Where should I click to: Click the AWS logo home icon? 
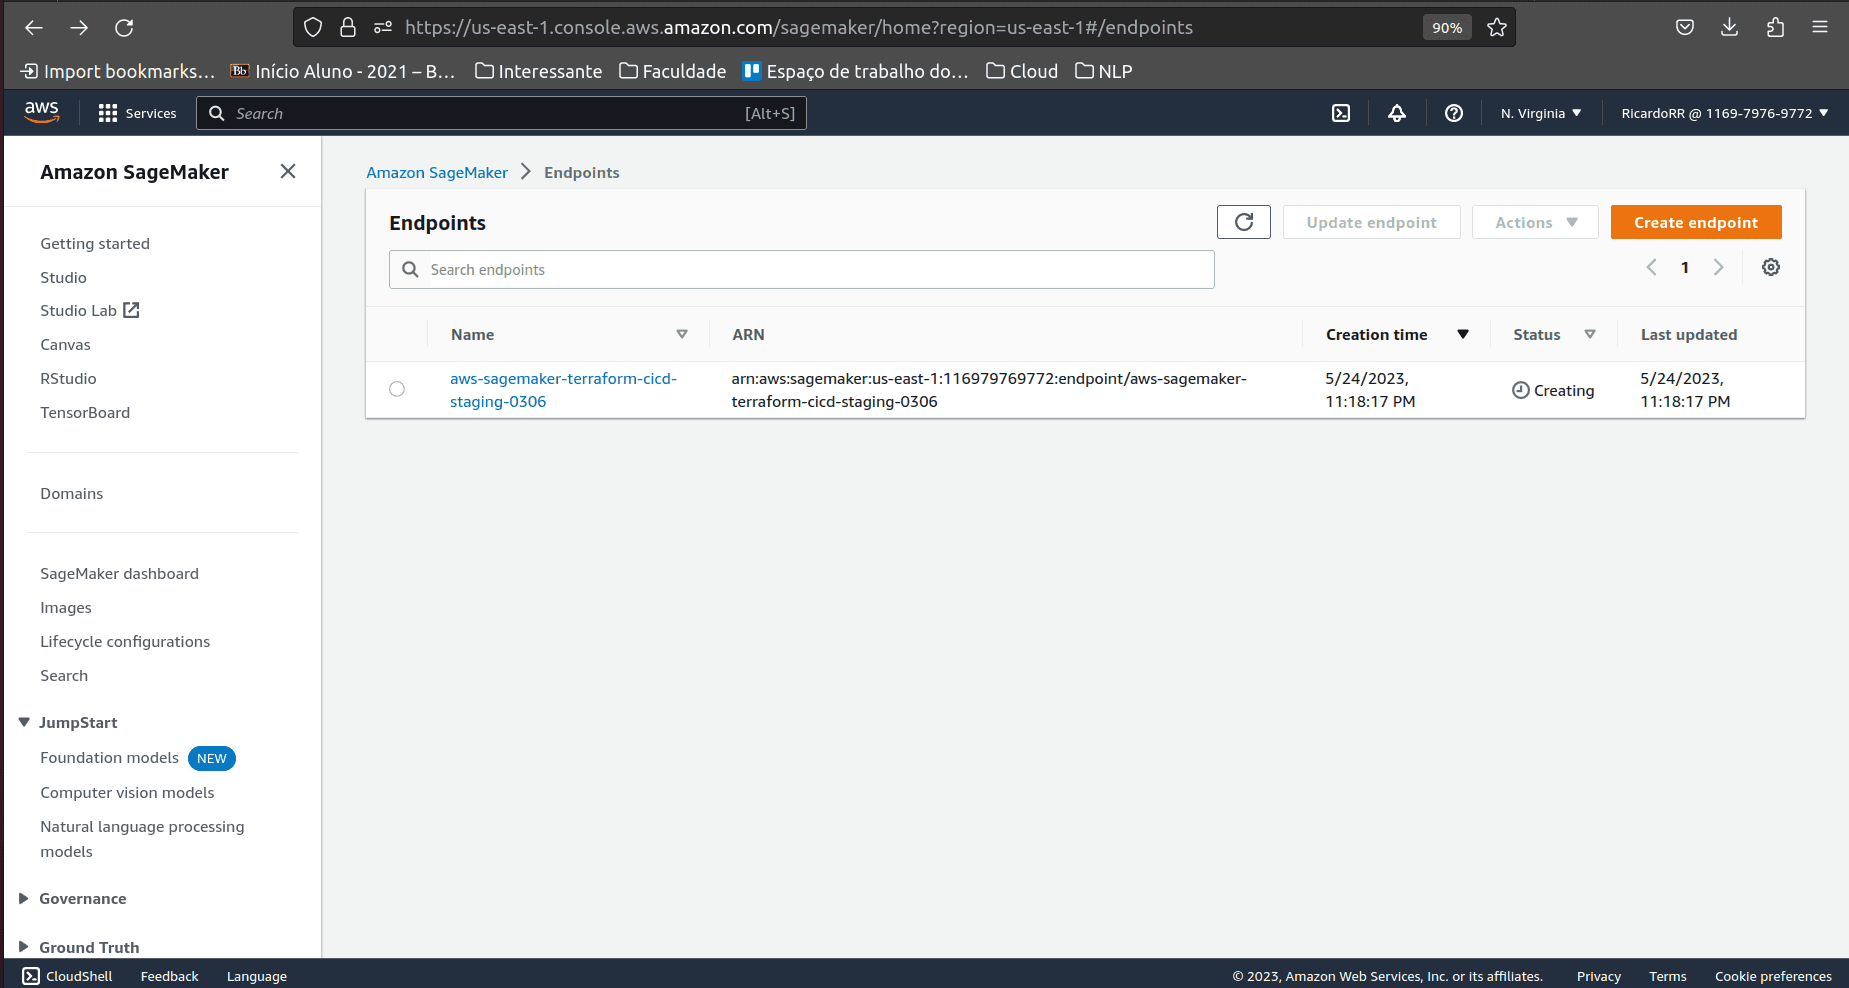pyautogui.click(x=42, y=113)
